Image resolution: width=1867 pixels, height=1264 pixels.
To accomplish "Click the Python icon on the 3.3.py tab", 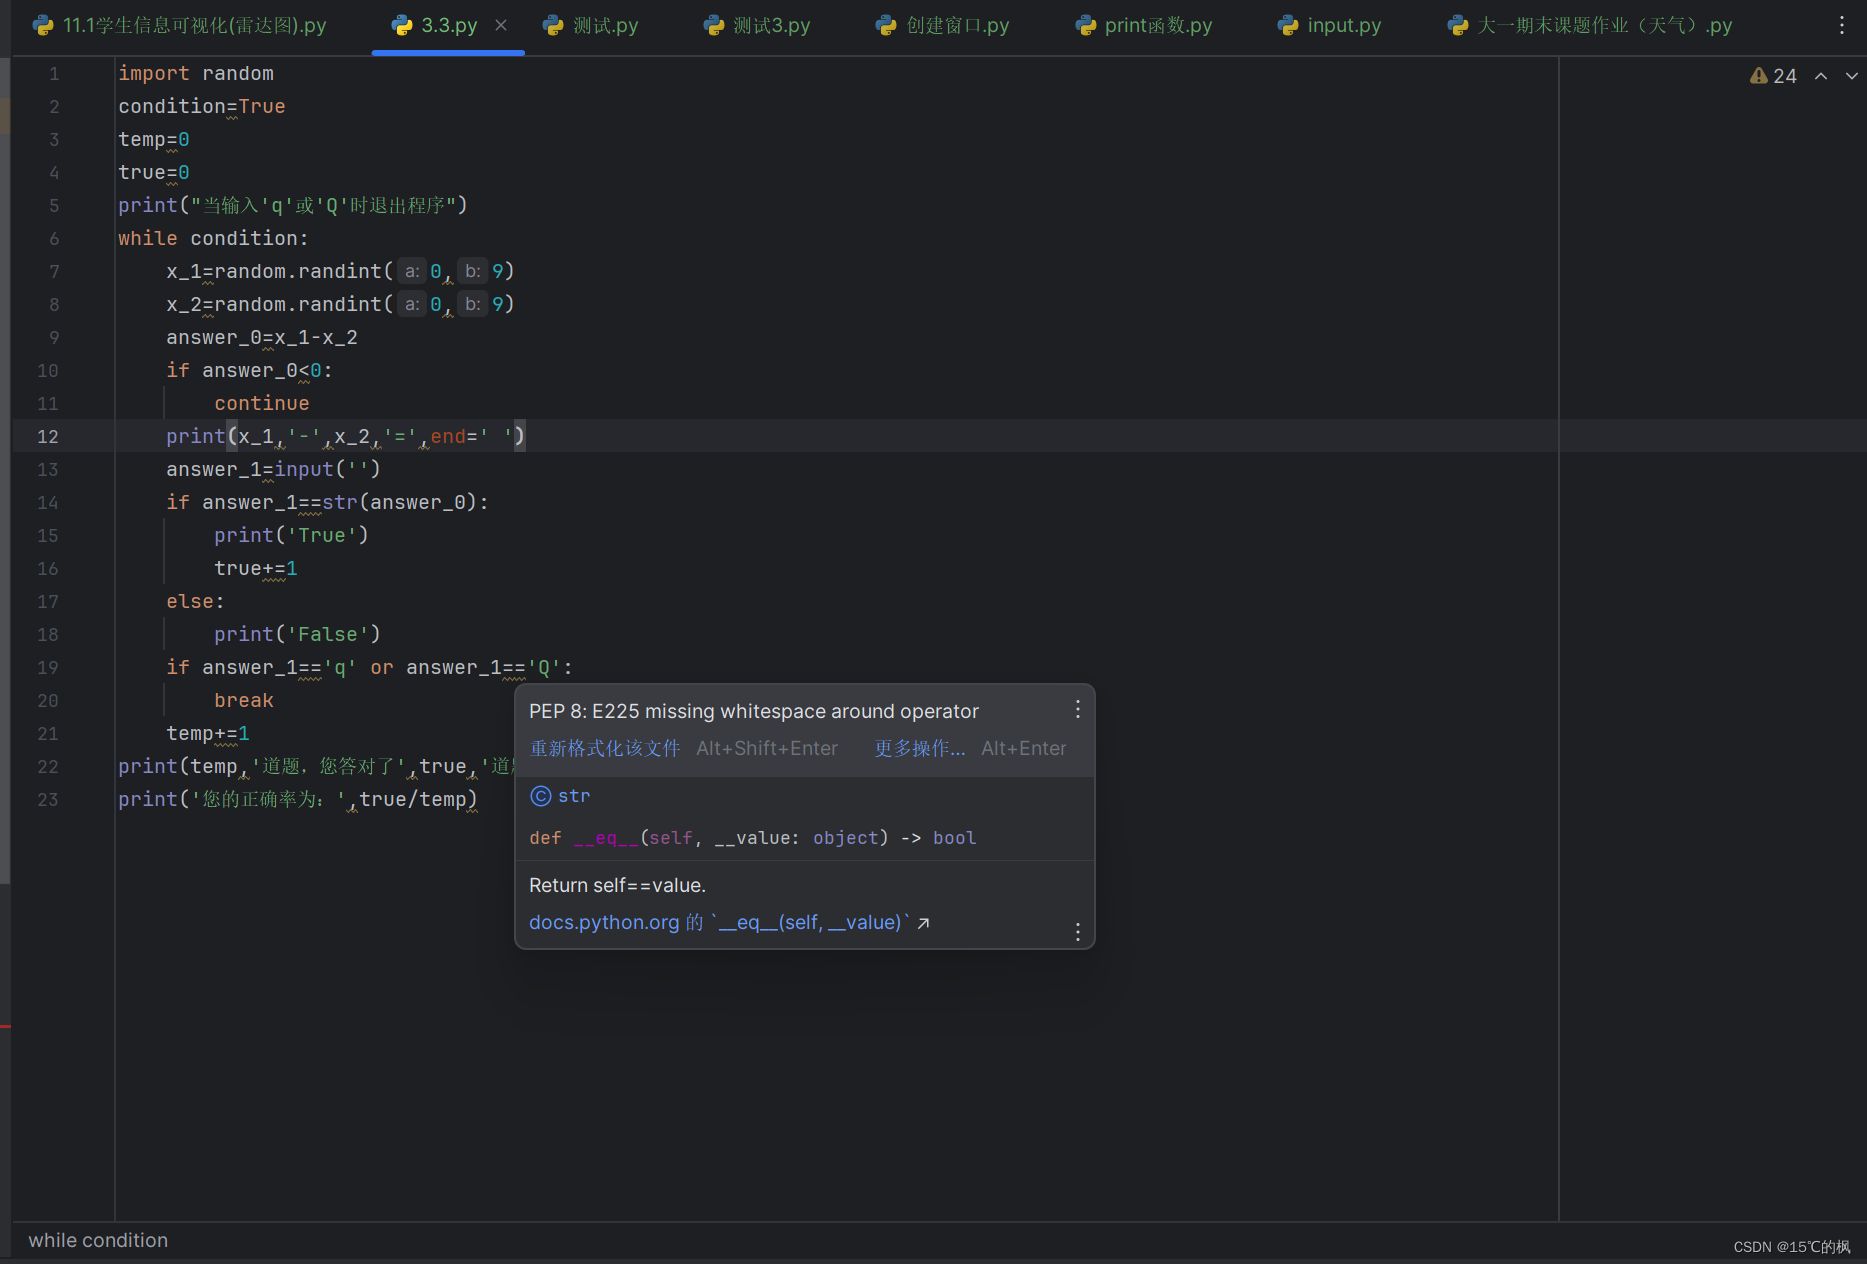I will pos(402,25).
